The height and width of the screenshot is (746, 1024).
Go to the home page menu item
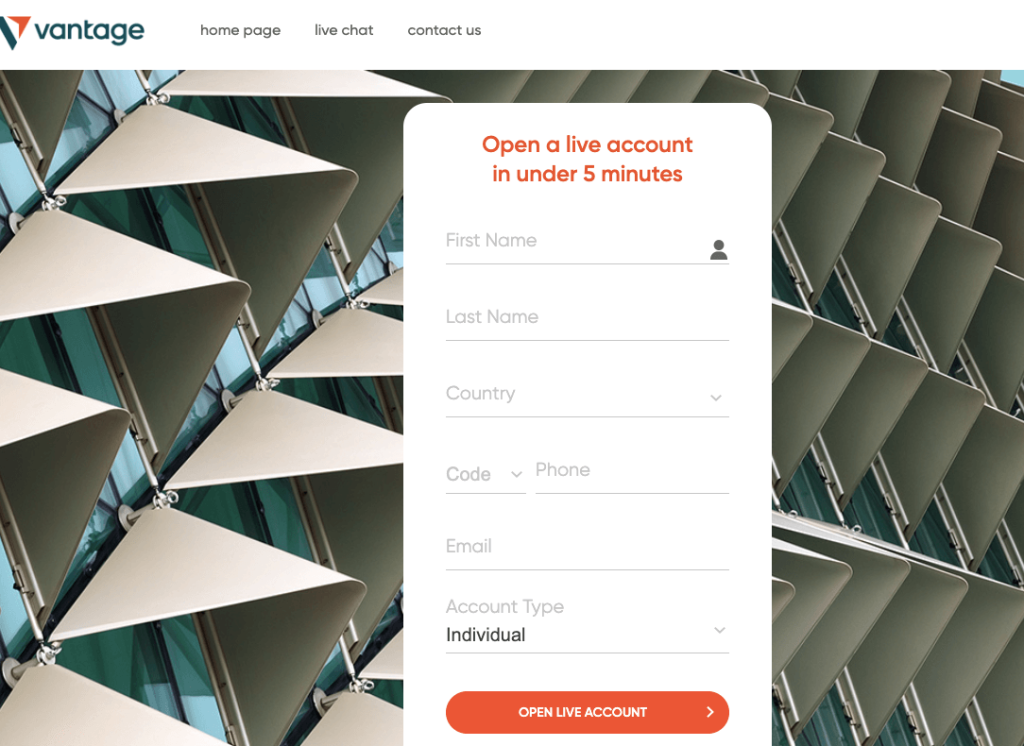coord(240,30)
